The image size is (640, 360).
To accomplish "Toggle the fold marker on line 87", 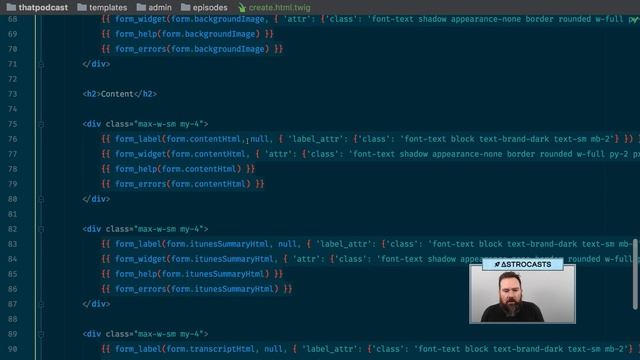I will 41,304.
